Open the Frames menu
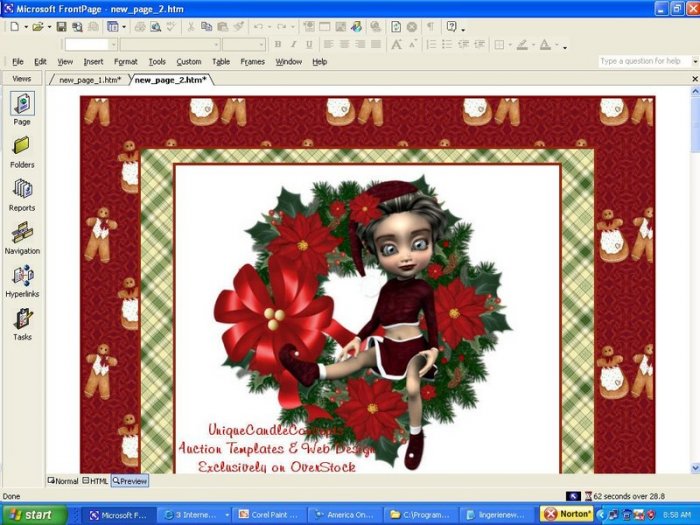This screenshot has width=700, height=525. [253, 62]
